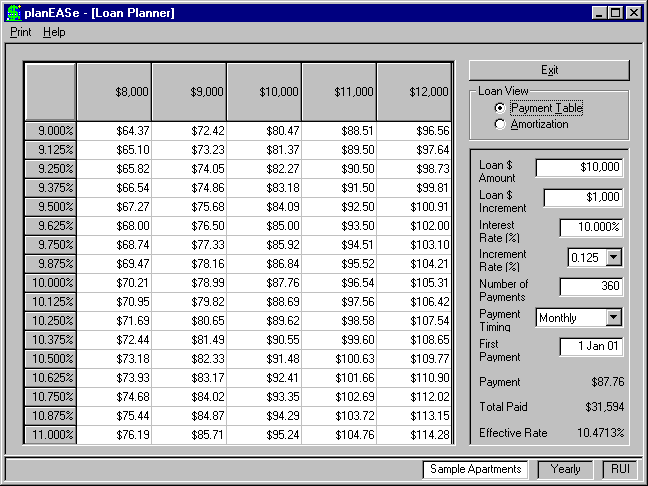Click the Loan $ Increment field
The height and width of the screenshot is (486, 648).
point(583,198)
